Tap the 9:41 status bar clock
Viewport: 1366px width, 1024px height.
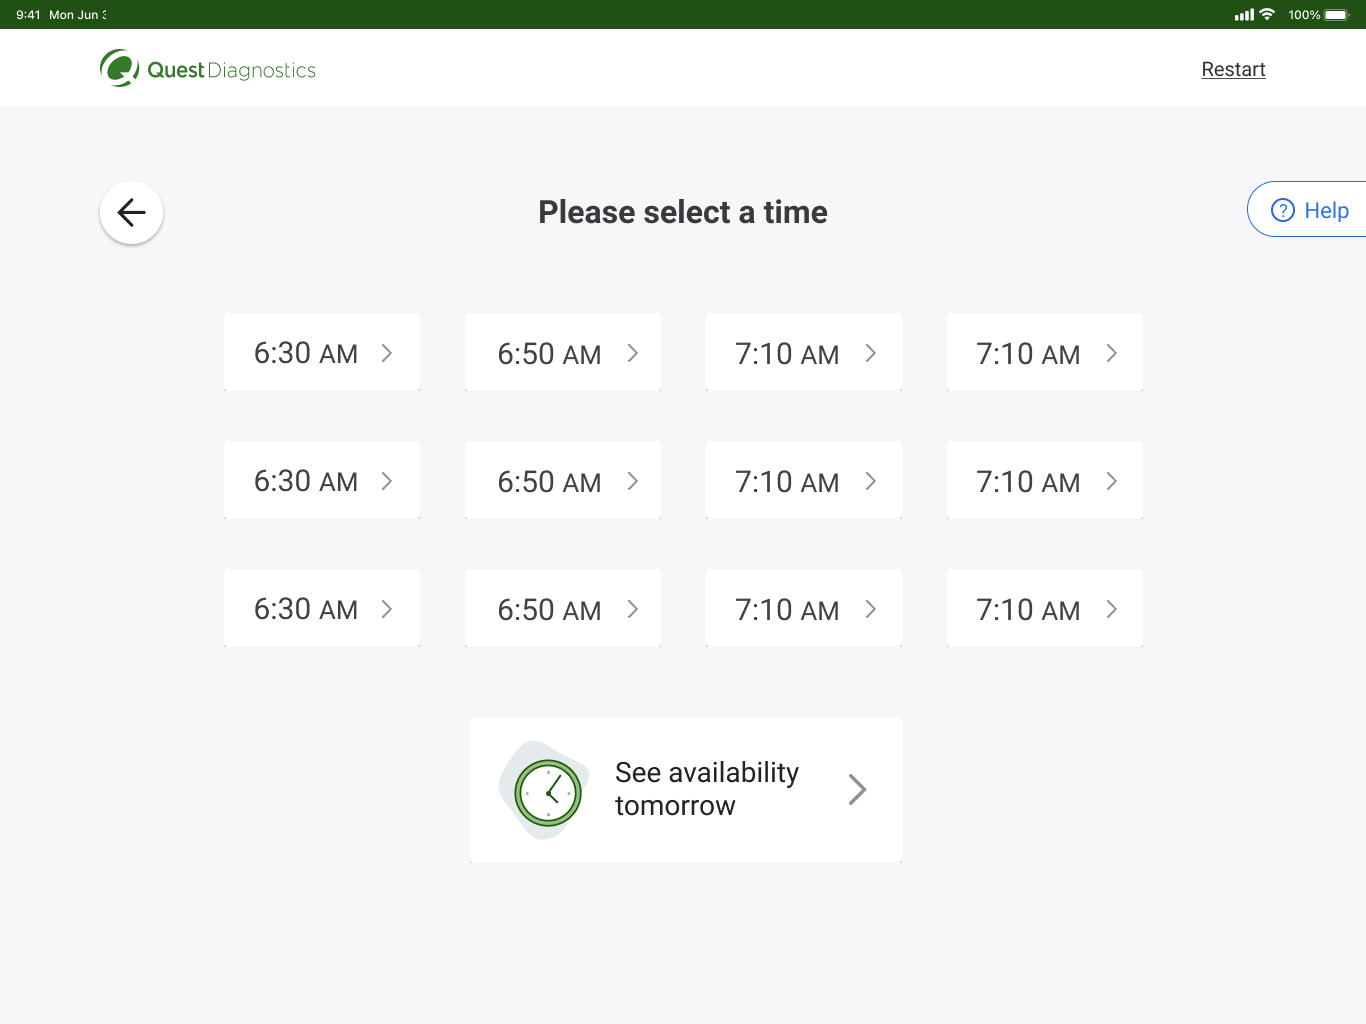[x=28, y=14]
